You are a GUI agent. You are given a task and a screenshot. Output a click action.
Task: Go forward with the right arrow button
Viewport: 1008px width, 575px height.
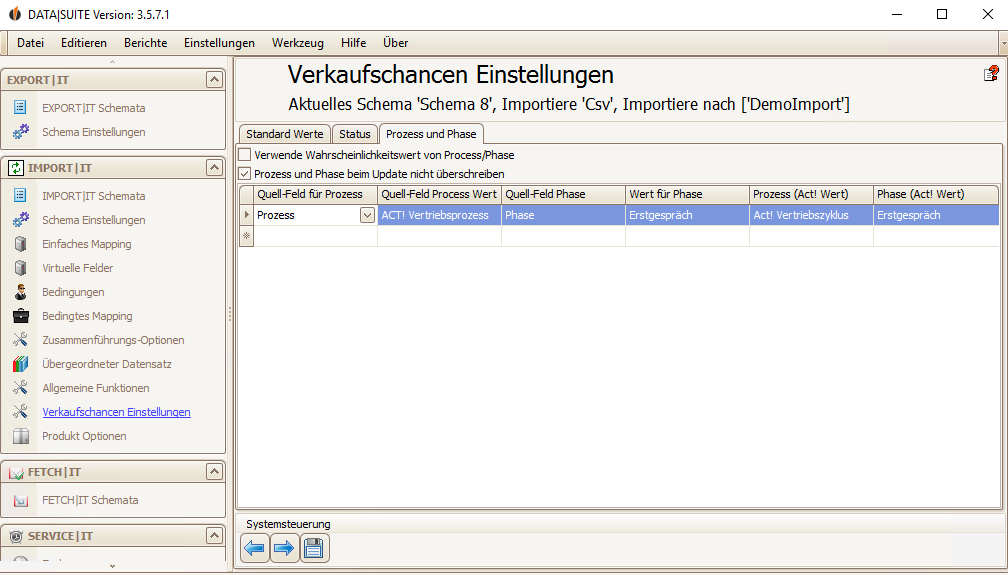click(x=284, y=549)
